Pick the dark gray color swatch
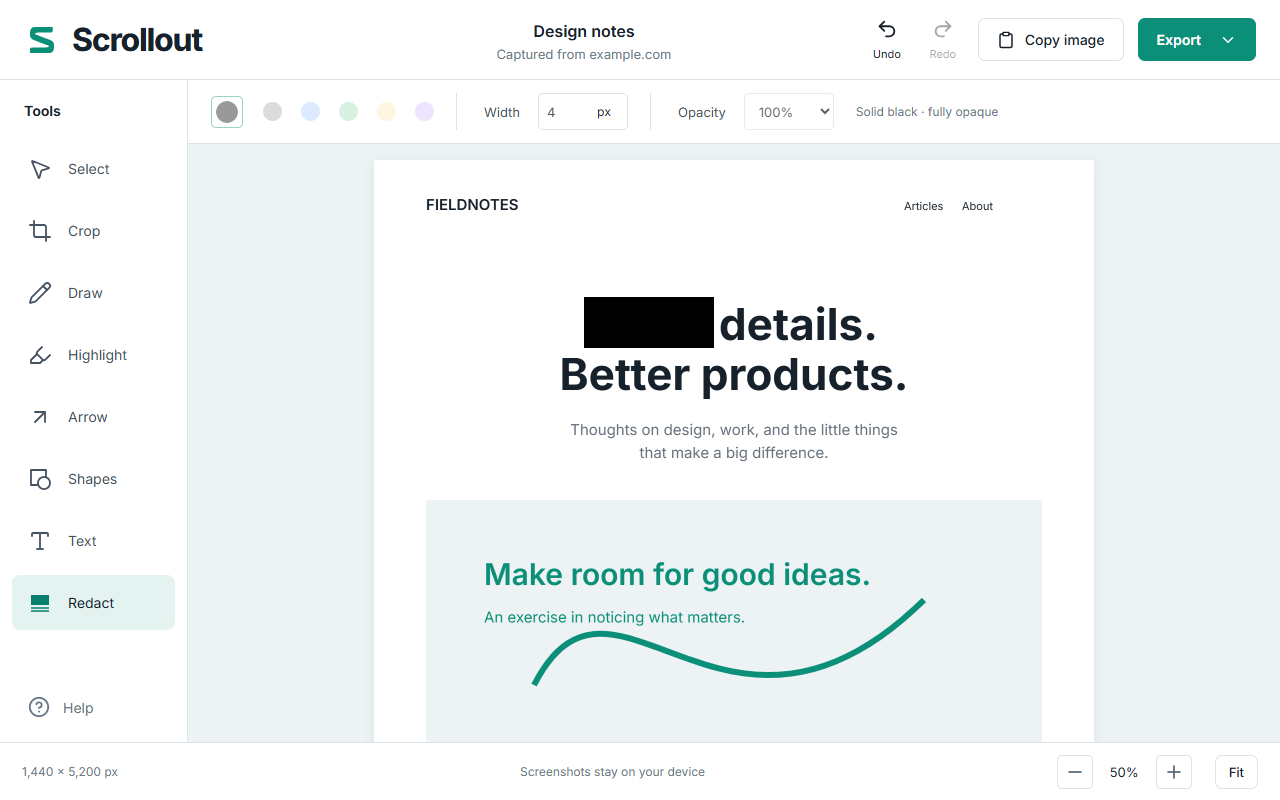 click(227, 112)
